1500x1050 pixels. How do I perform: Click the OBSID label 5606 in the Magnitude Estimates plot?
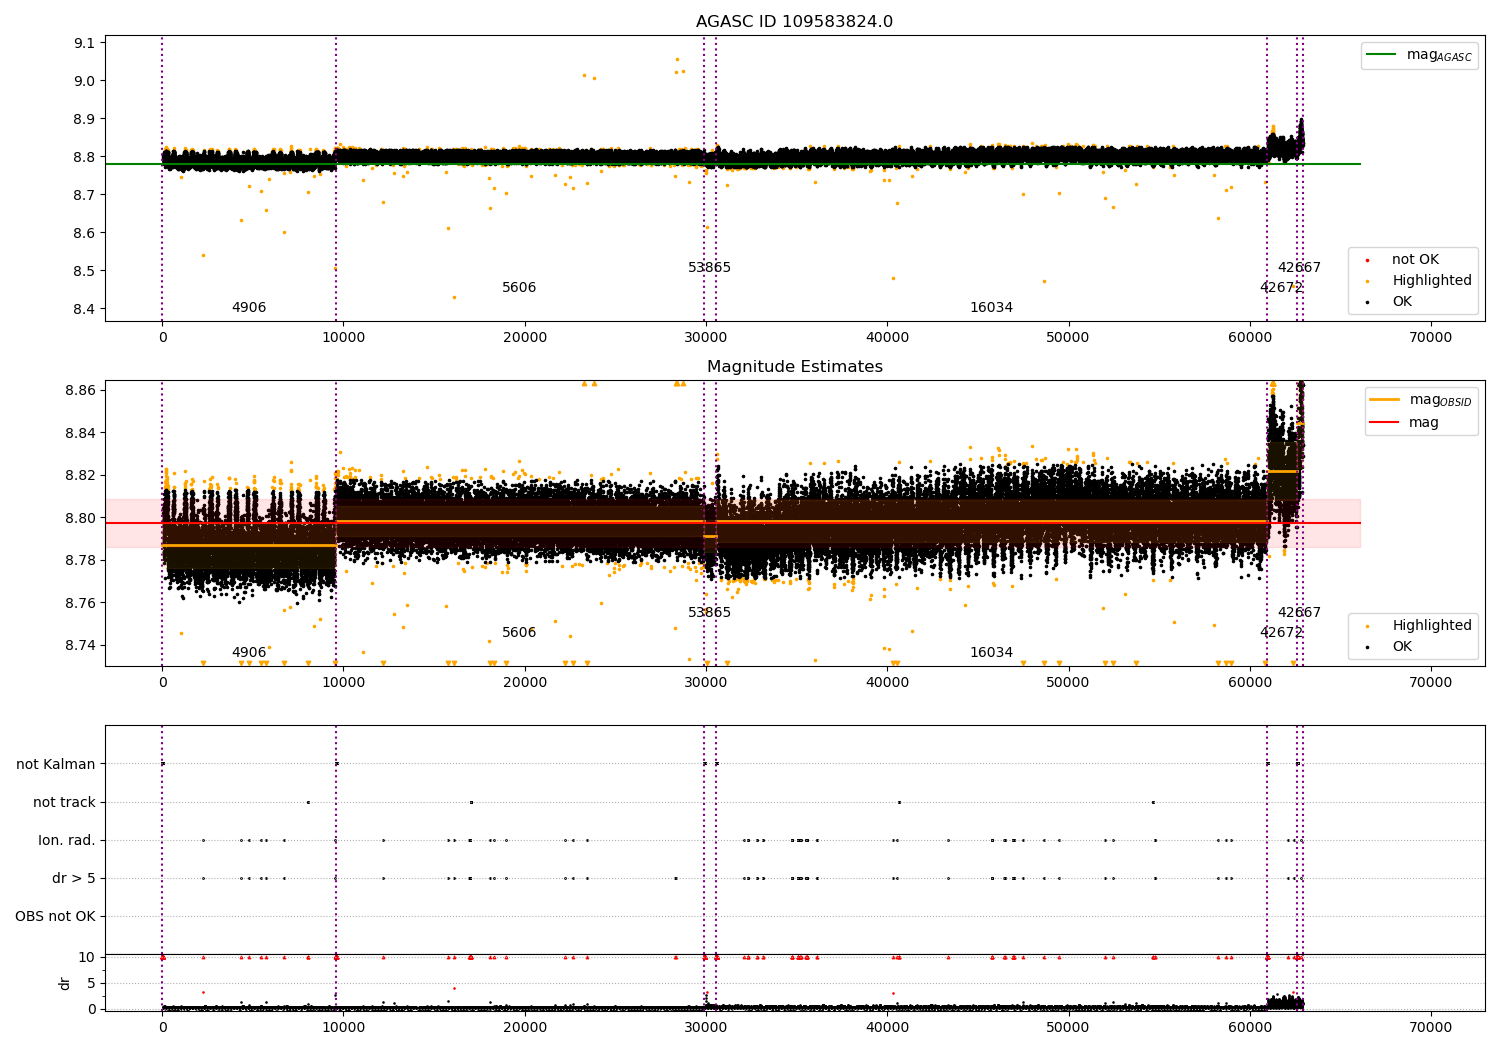(519, 633)
